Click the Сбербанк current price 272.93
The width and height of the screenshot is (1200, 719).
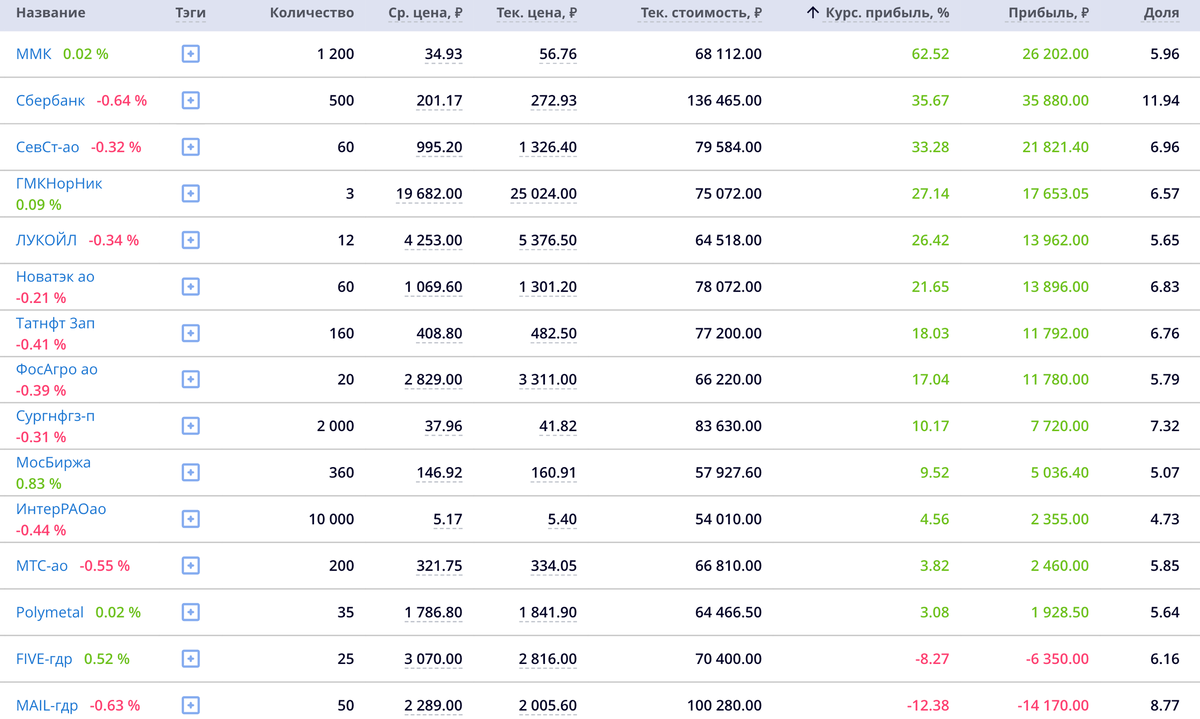(x=554, y=101)
